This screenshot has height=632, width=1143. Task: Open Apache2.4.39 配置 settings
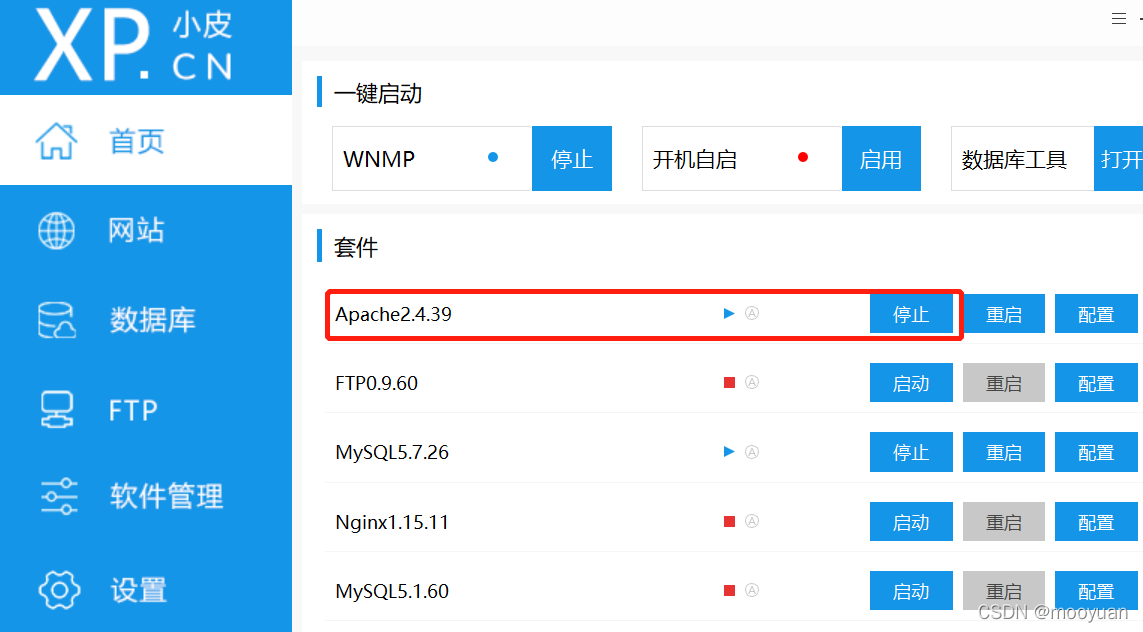[1096, 314]
